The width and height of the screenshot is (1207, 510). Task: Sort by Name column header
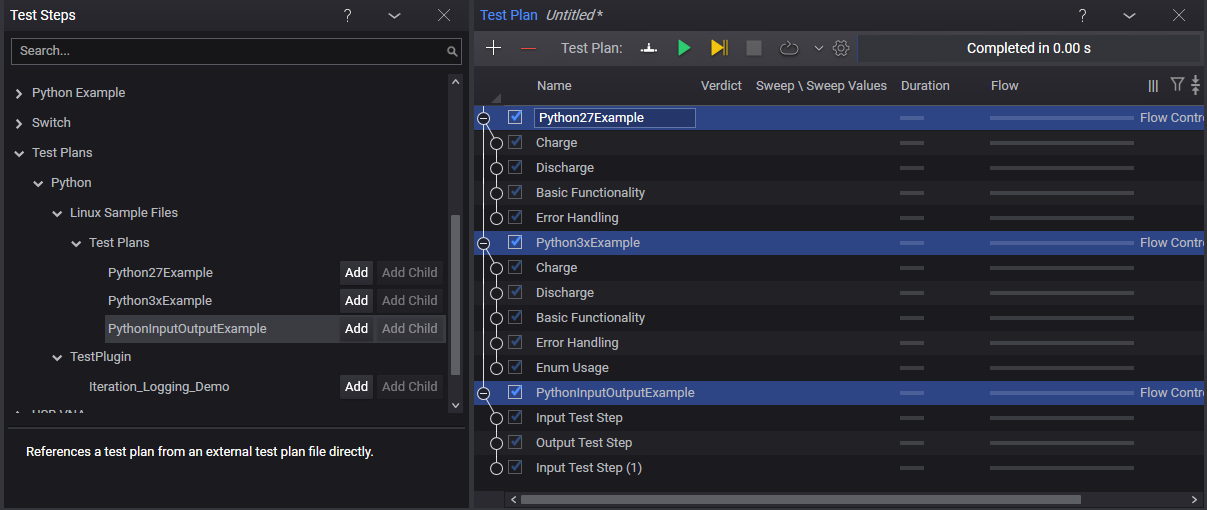pos(554,86)
